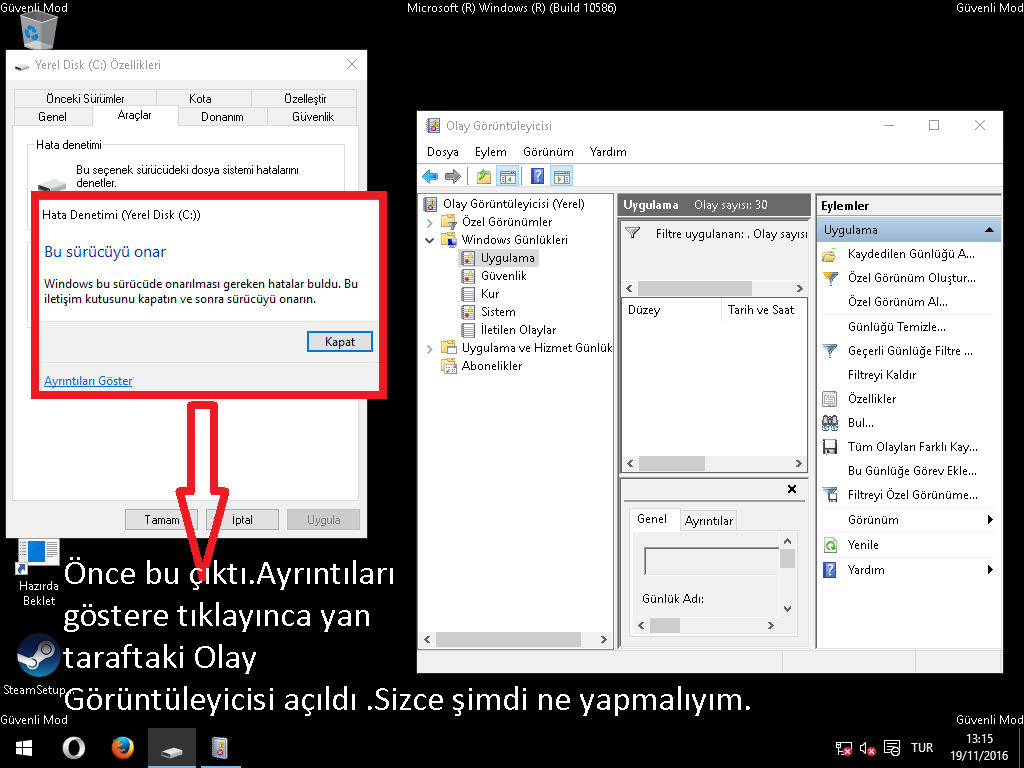The width and height of the screenshot is (1024, 768).
Task: Expand Uygulama ve Hizmet Günlükleri node
Action: [x=430, y=348]
